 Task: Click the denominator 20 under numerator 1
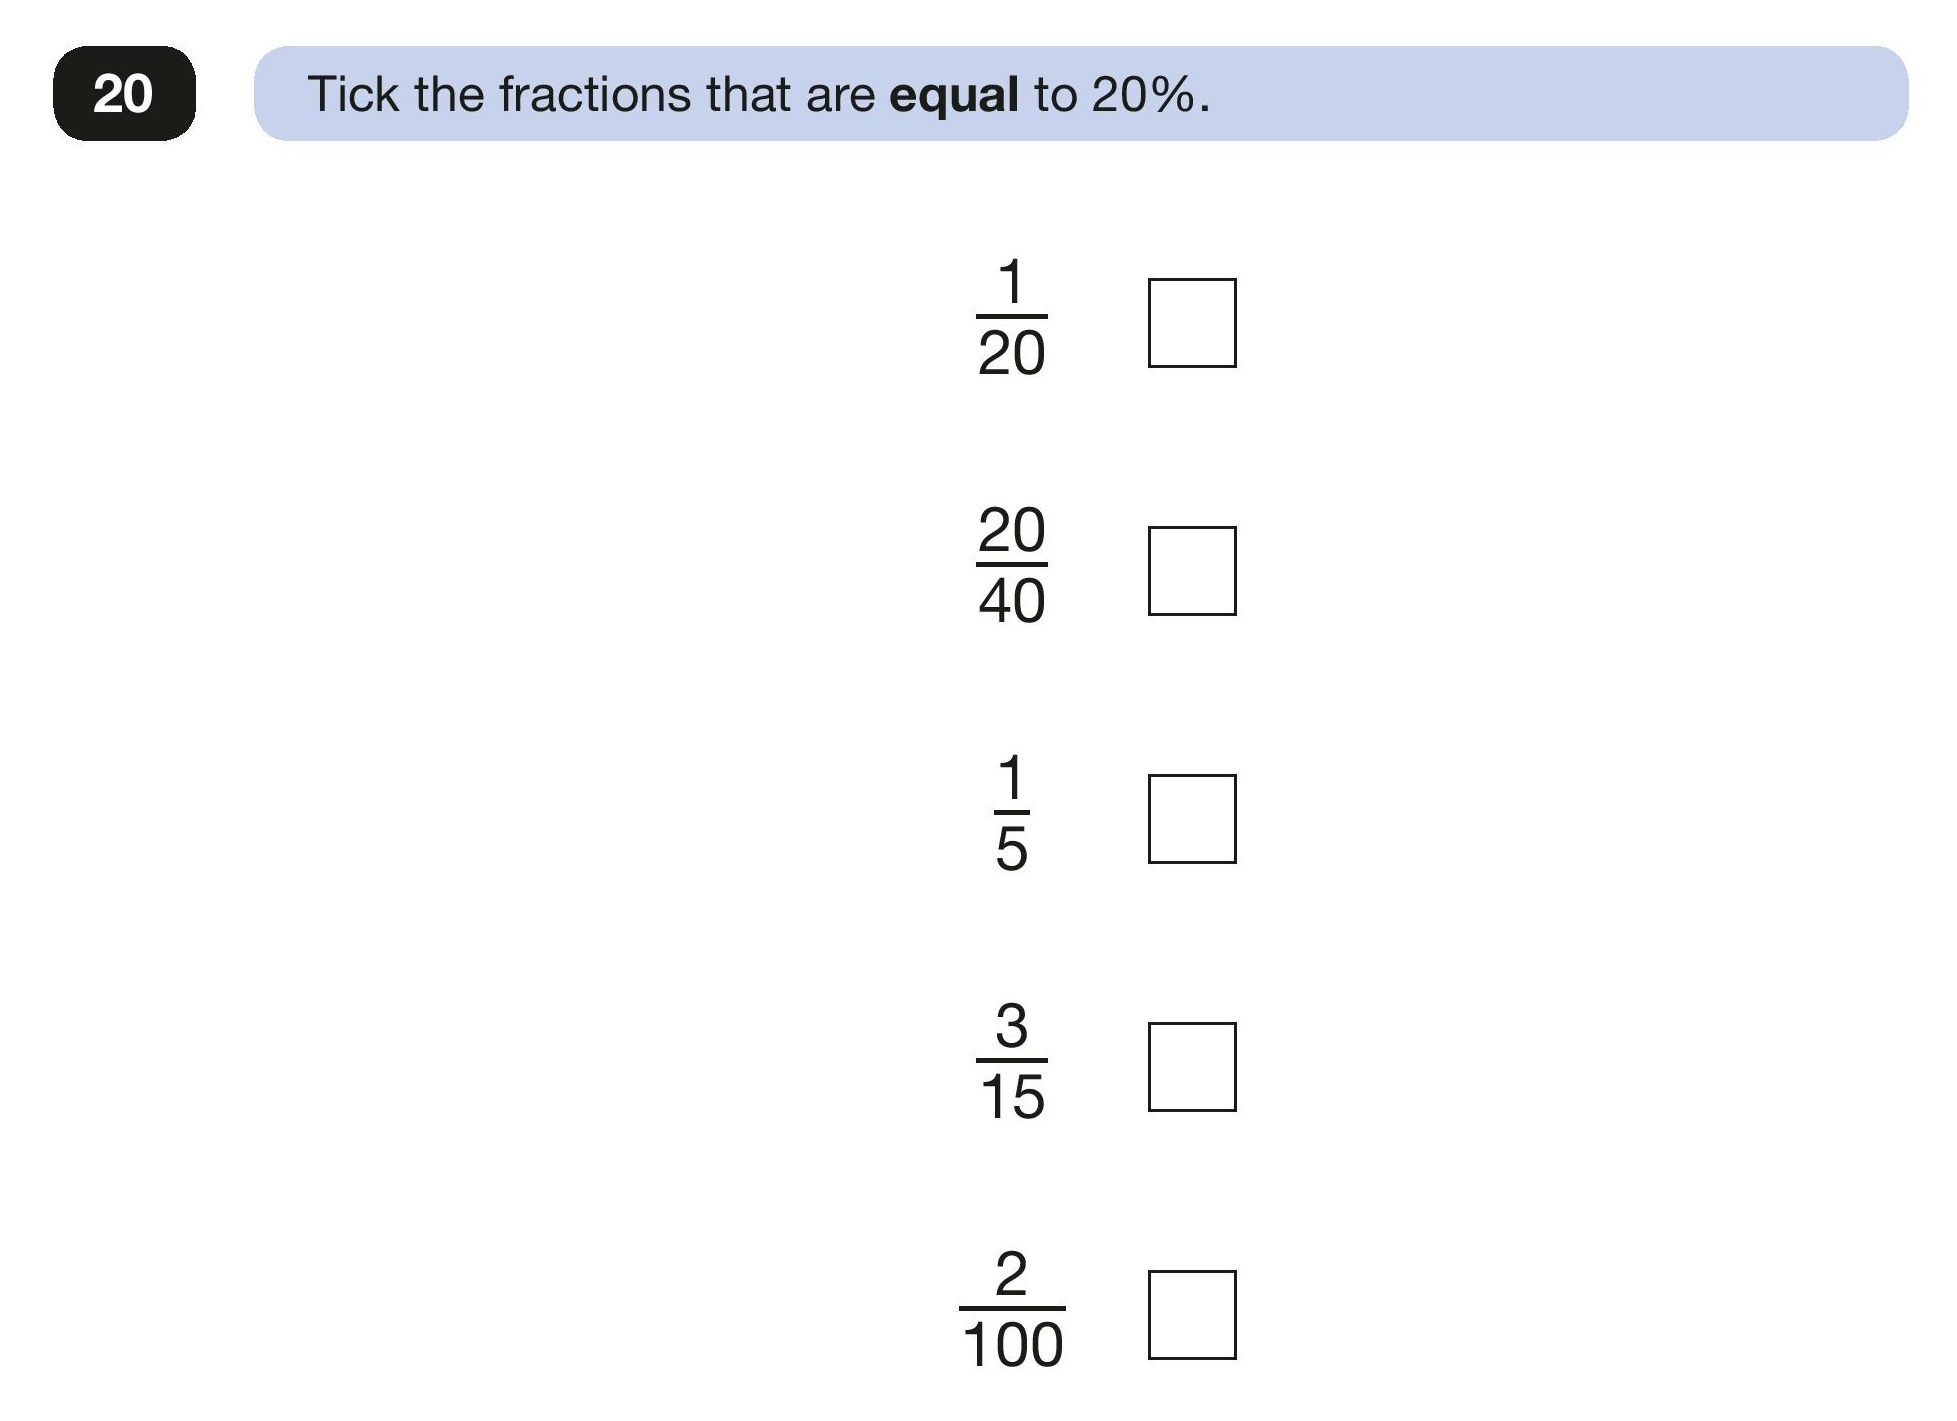[x=1012, y=353]
